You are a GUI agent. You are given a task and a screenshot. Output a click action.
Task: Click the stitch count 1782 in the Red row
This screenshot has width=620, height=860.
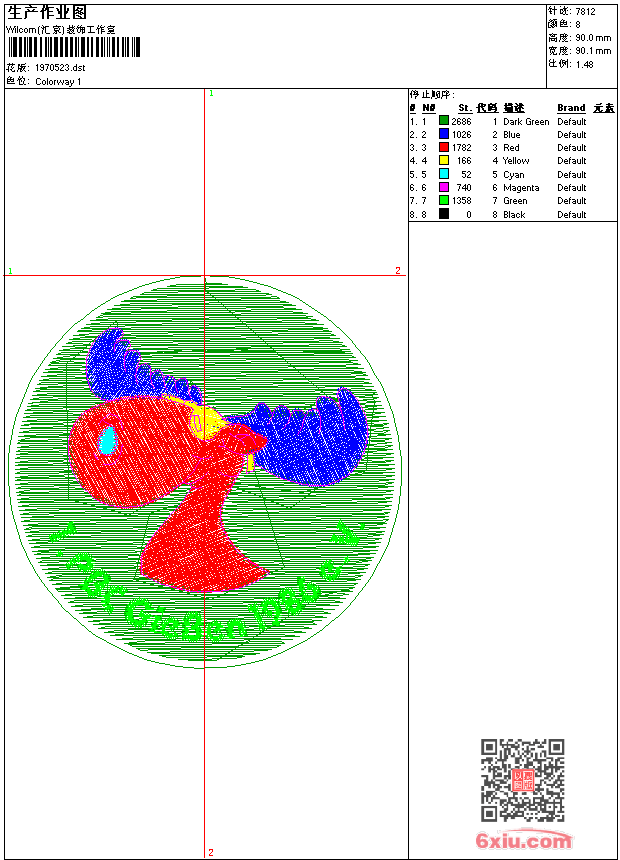[461, 148]
